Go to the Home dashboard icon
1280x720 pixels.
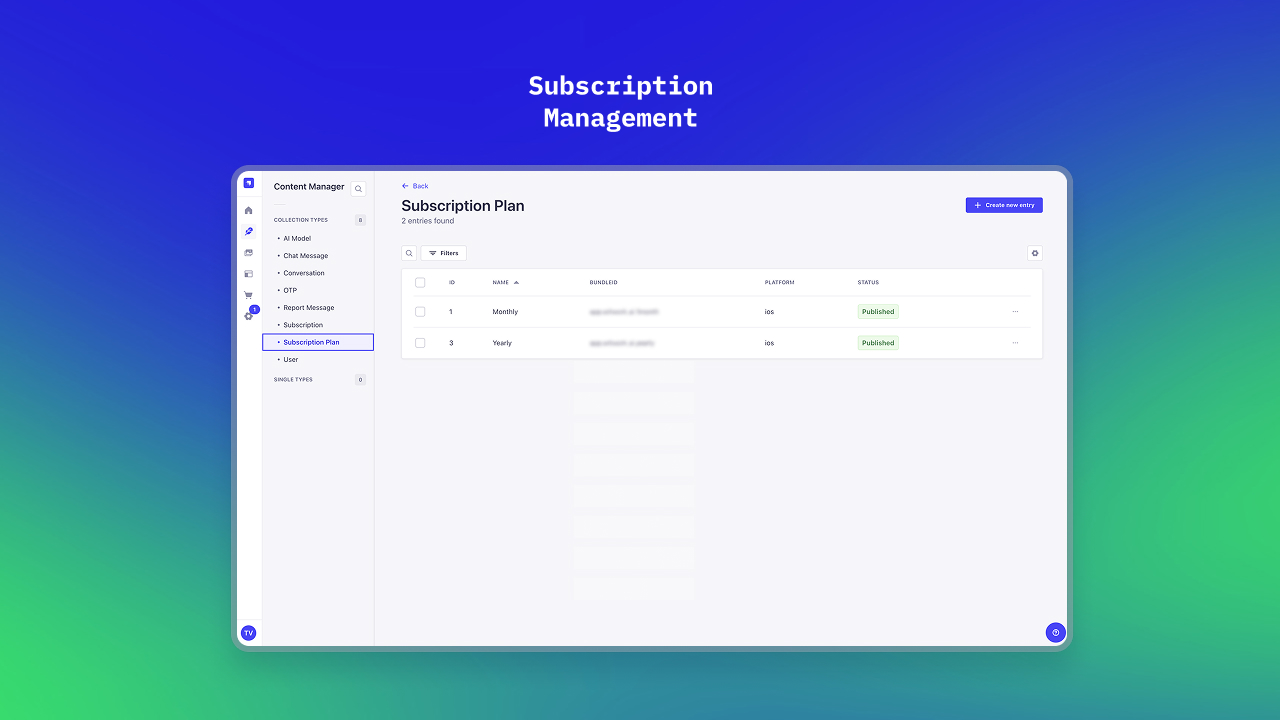tap(249, 210)
